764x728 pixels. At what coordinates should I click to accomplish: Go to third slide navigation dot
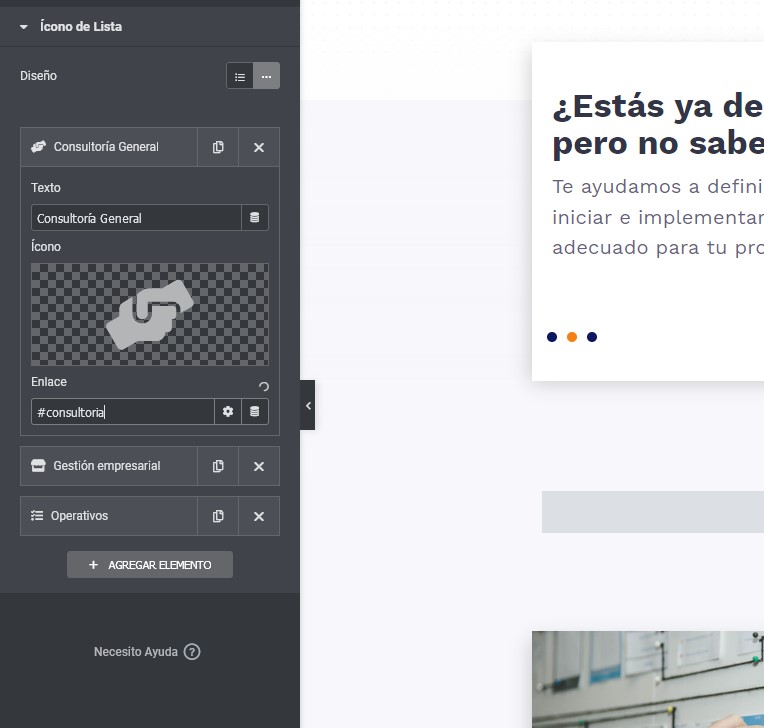(x=592, y=337)
